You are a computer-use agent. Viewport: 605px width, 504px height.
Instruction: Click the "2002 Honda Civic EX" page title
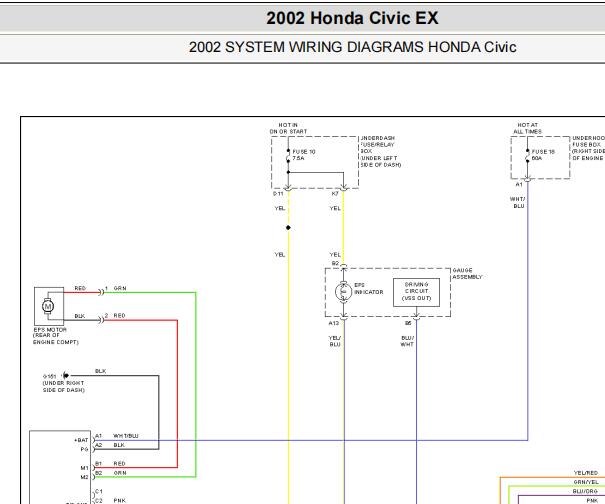point(352,18)
